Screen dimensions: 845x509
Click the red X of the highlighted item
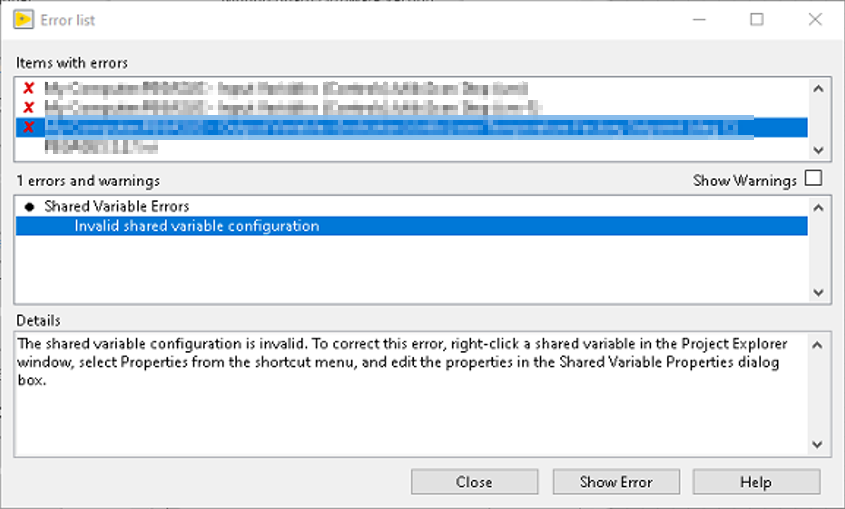tap(29, 127)
